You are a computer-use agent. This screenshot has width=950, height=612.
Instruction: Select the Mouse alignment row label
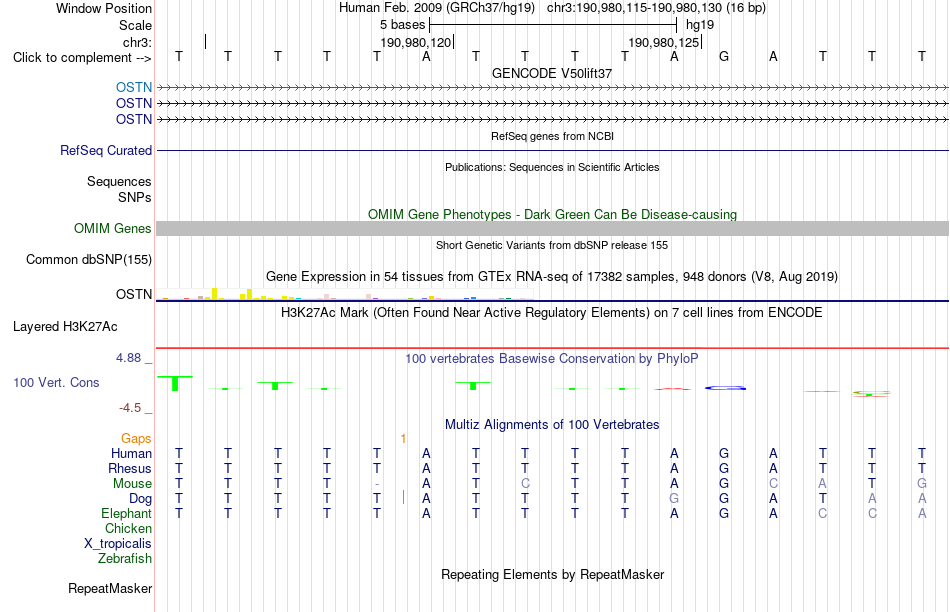pyautogui.click(x=132, y=484)
